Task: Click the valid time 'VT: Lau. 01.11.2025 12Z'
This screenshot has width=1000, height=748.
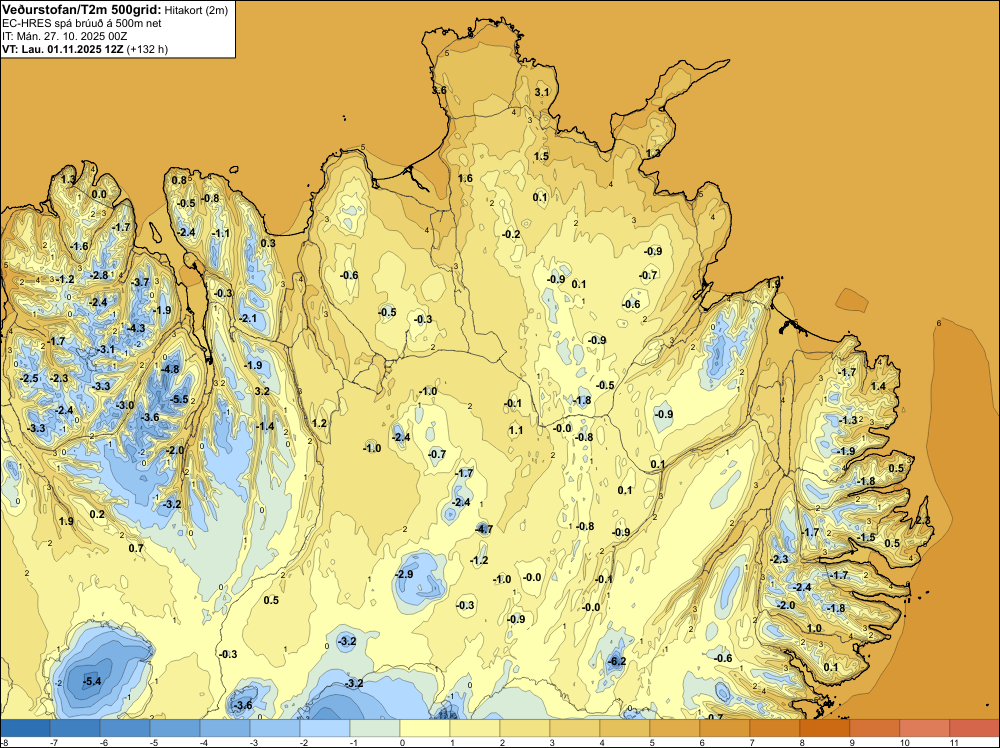Action: [62, 49]
